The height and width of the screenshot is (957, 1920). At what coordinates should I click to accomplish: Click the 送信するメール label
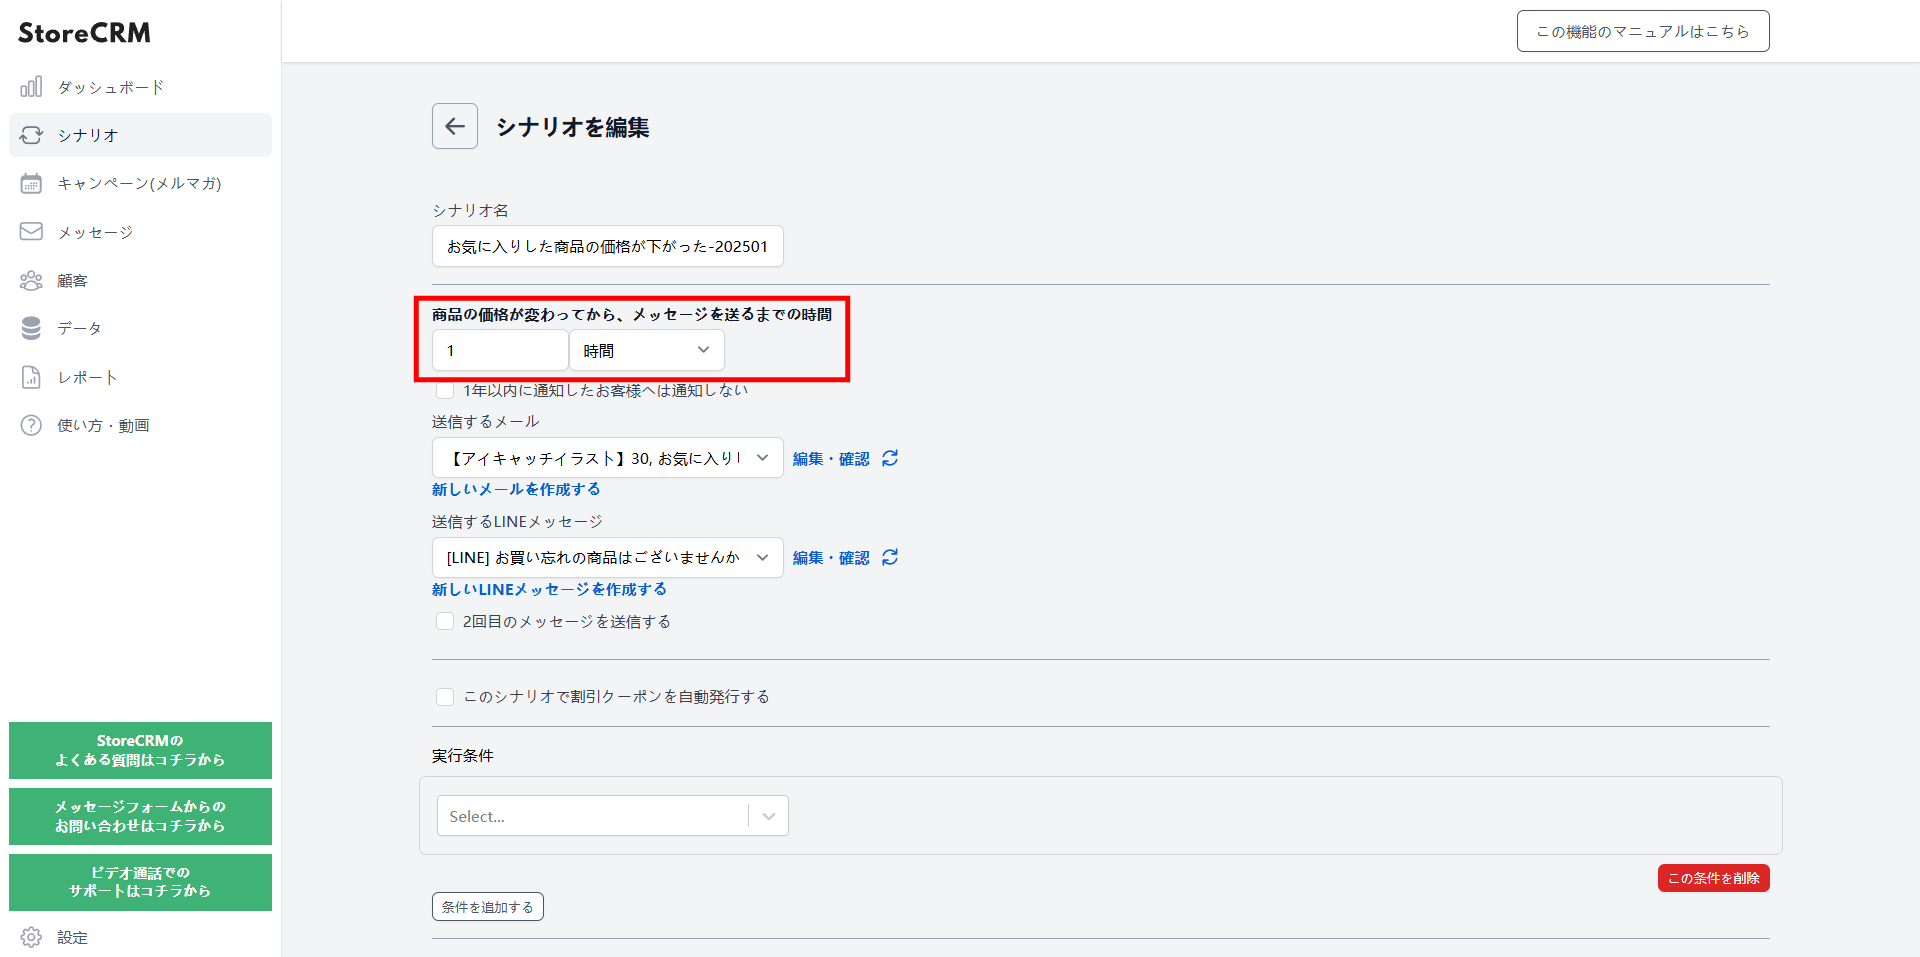click(485, 422)
